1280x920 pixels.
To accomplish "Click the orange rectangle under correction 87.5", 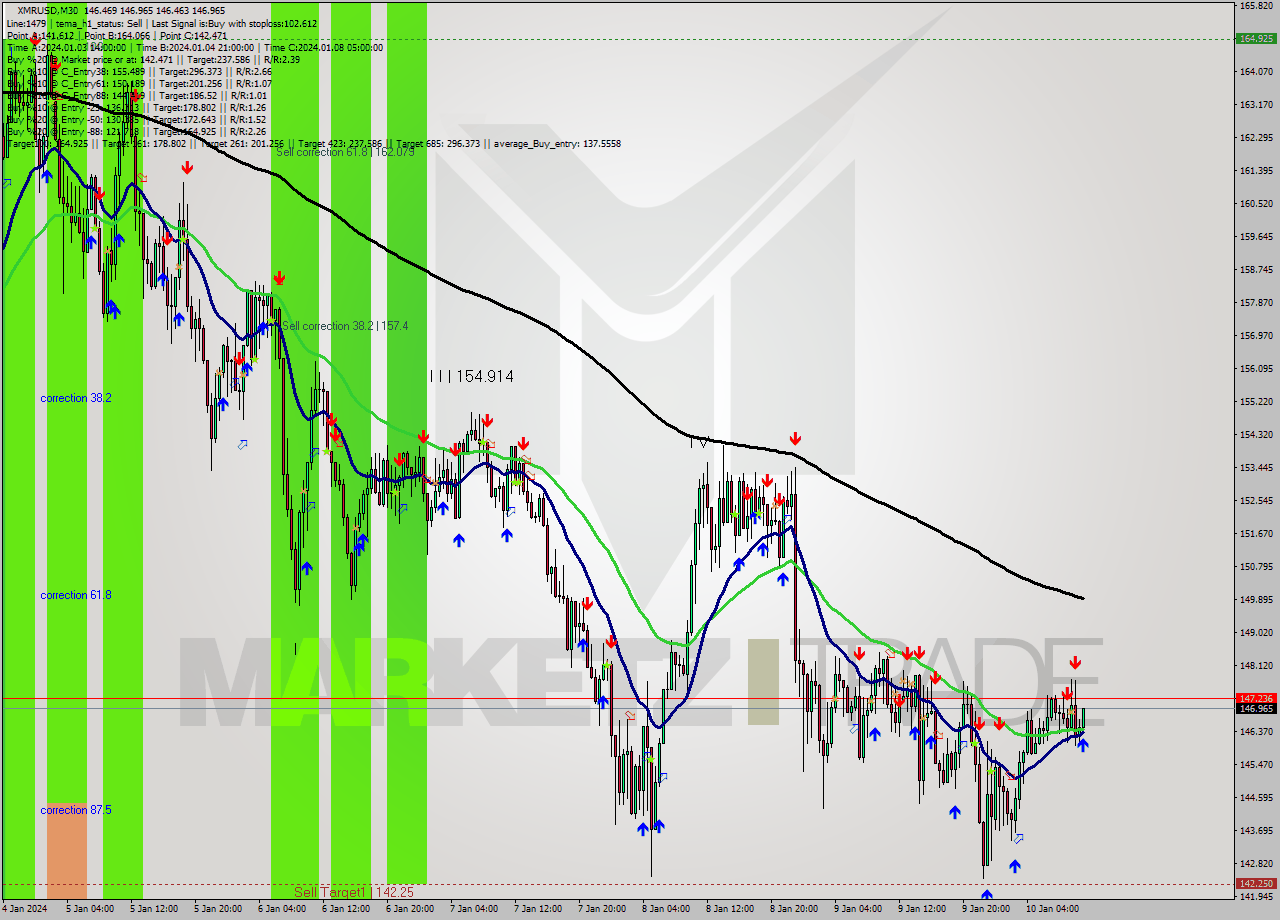I will (67, 853).
